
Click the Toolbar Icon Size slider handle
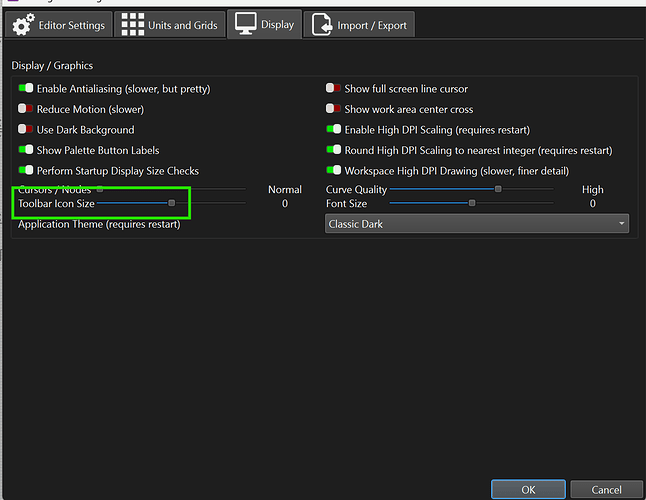pos(172,203)
